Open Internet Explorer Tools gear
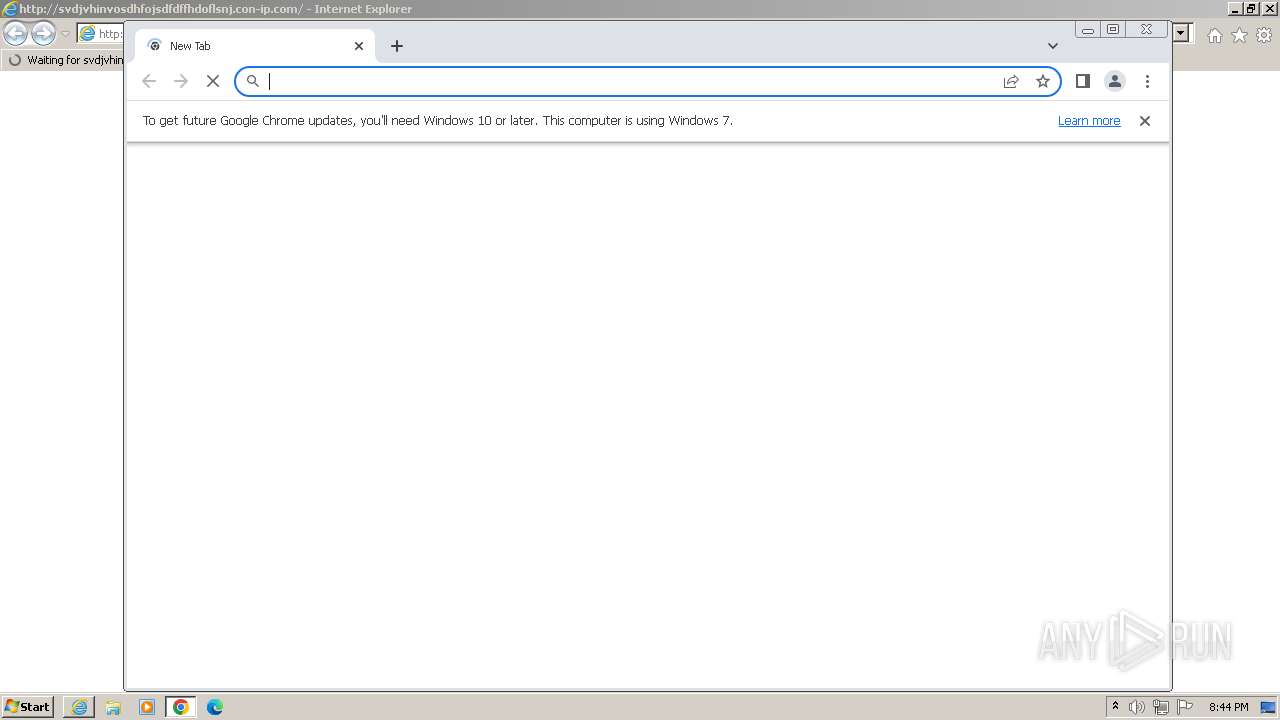The image size is (1280, 720). (x=1264, y=35)
